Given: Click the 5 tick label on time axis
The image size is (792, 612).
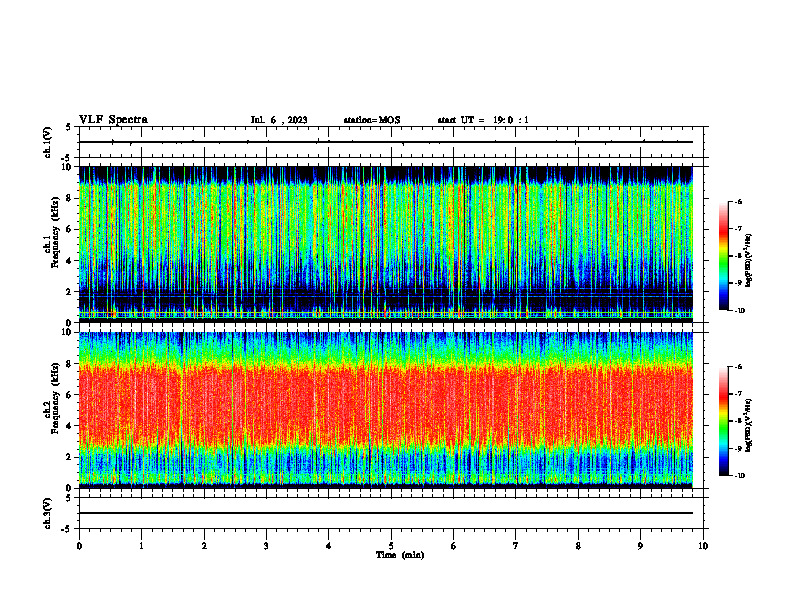Looking at the screenshot, I should (391, 546).
